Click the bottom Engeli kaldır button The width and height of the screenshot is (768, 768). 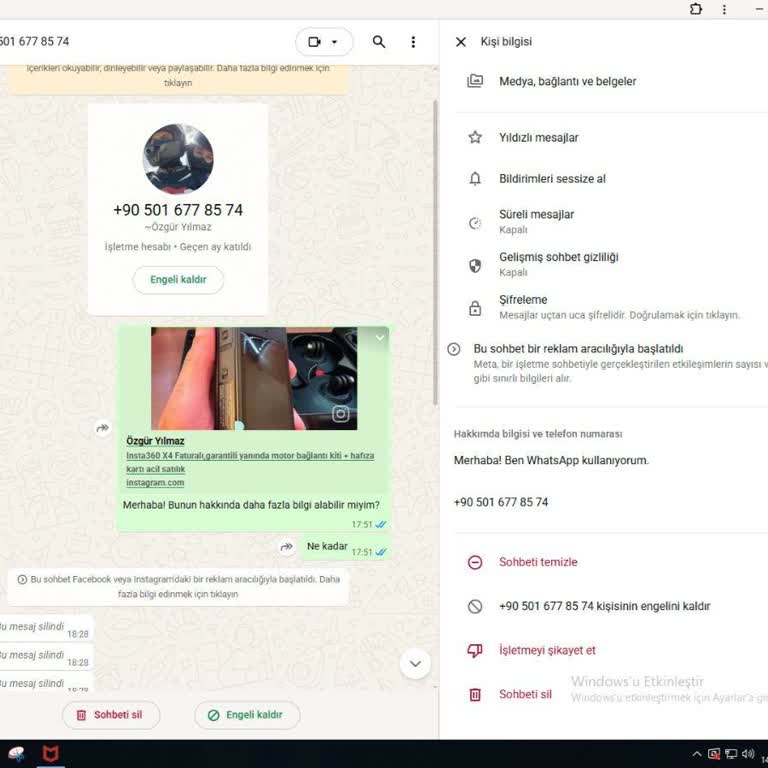point(247,715)
